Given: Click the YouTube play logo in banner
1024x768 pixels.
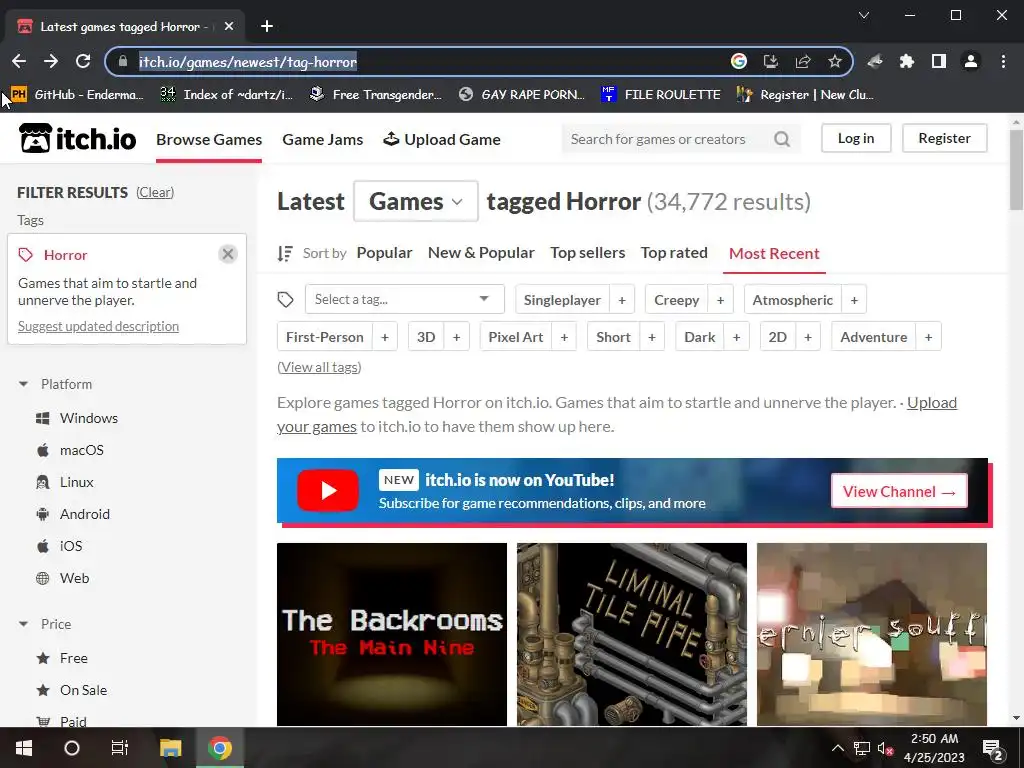Looking at the screenshot, I should (x=328, y=490).
